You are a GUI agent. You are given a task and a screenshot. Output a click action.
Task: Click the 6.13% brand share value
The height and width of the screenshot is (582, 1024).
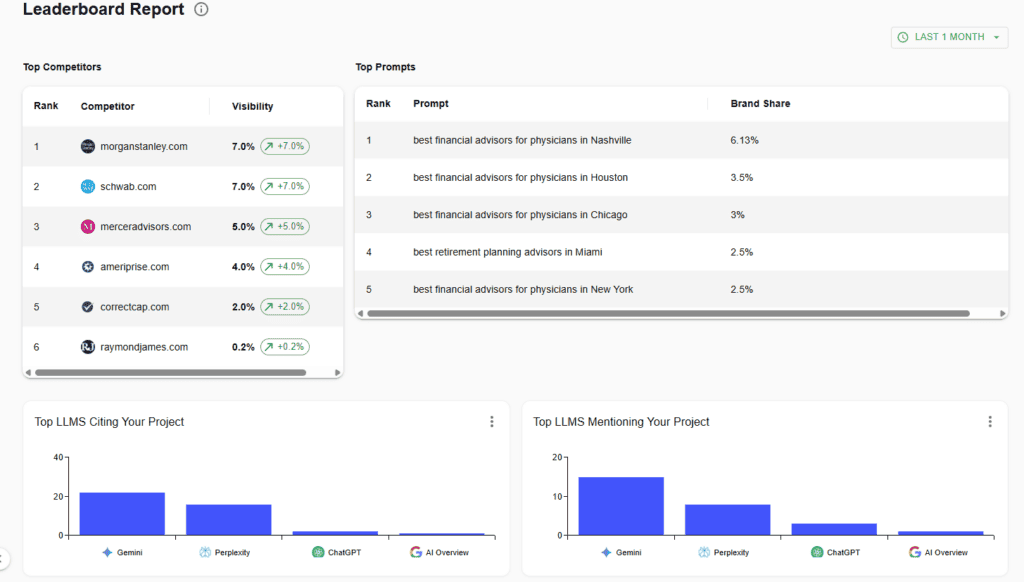(x=744, y=140)
